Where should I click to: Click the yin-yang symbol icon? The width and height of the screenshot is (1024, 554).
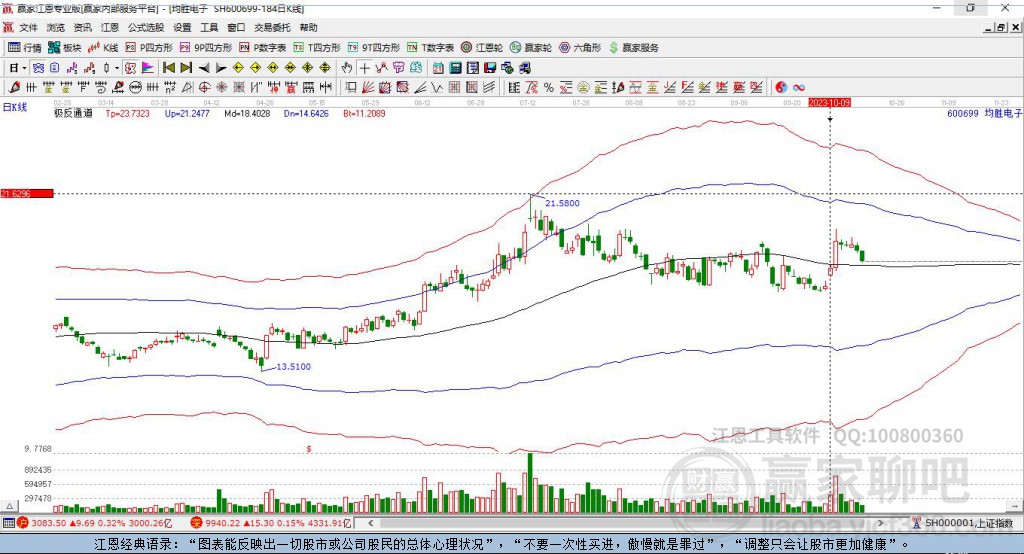781,87
